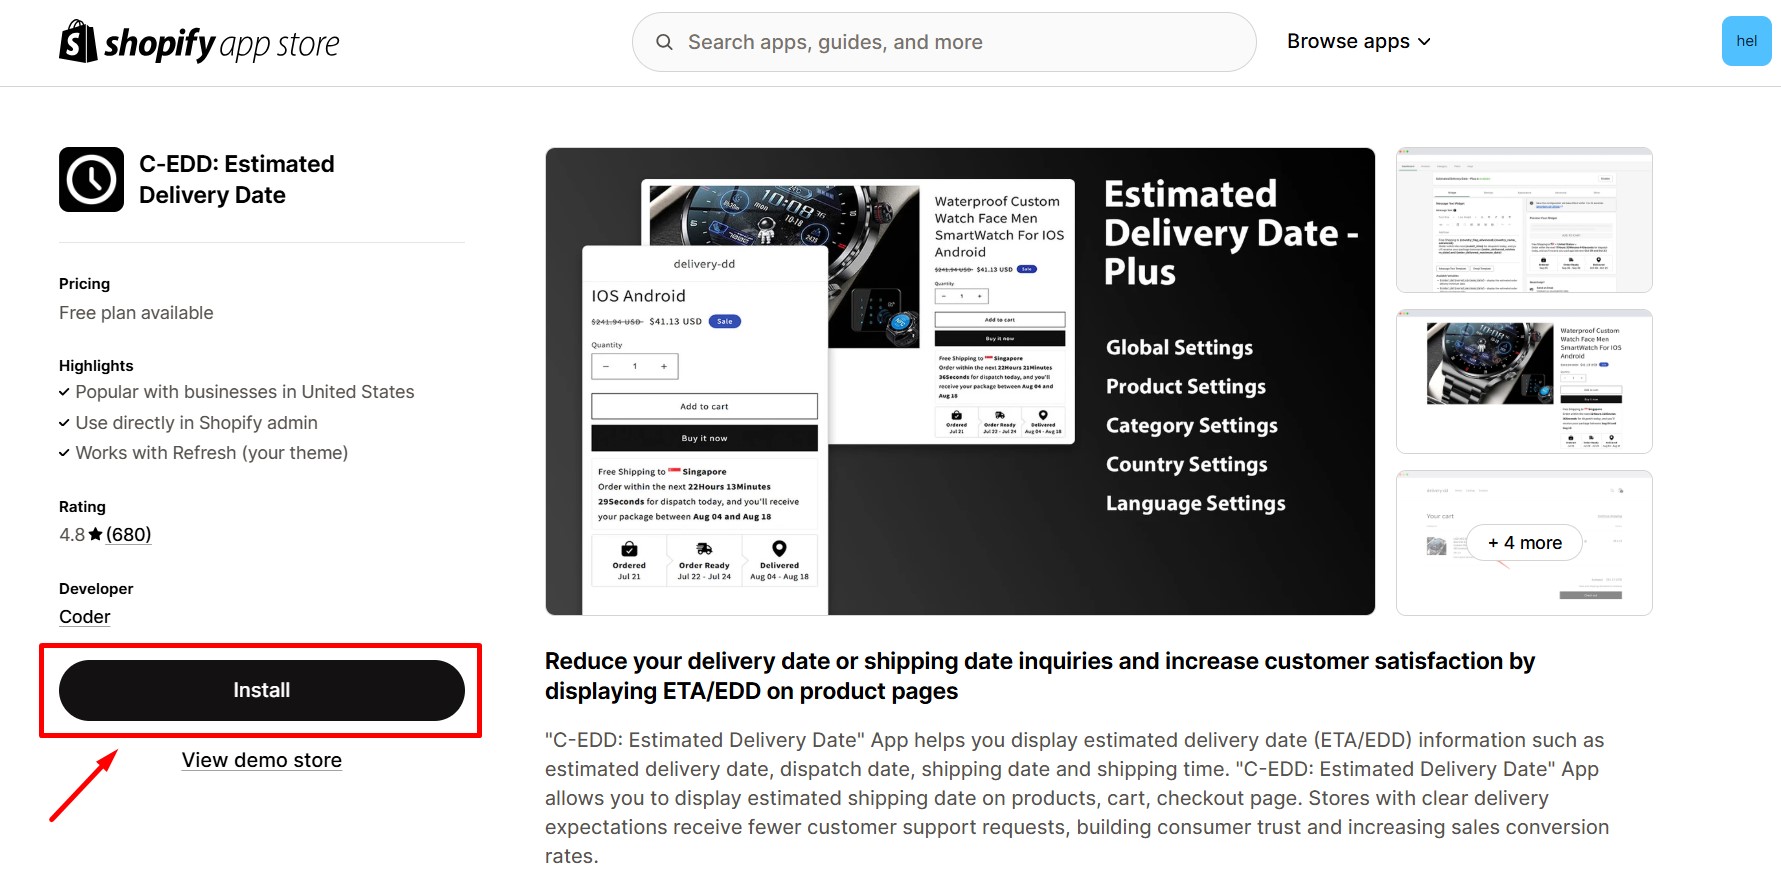Click the C-EDD: Estimated Delivery Date title
Image resolution: width=1781 pixels, height=888 pixels.
(x=237, y=180)
